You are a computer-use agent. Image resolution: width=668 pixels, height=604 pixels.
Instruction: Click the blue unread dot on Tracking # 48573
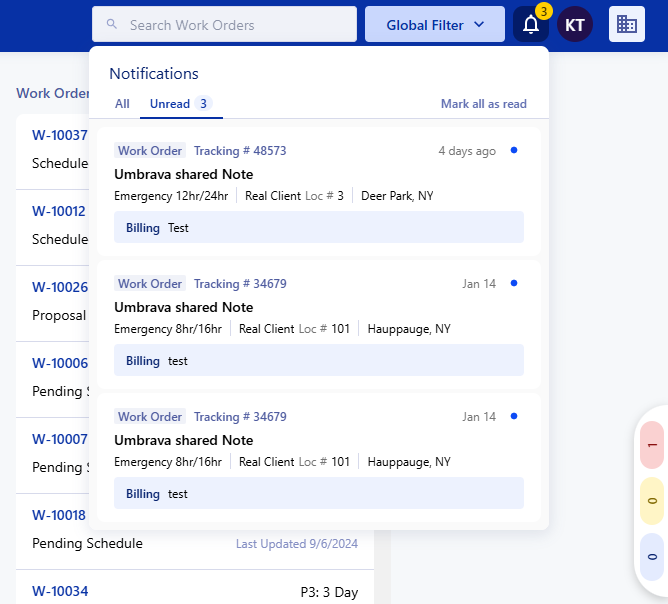(514, 150)
